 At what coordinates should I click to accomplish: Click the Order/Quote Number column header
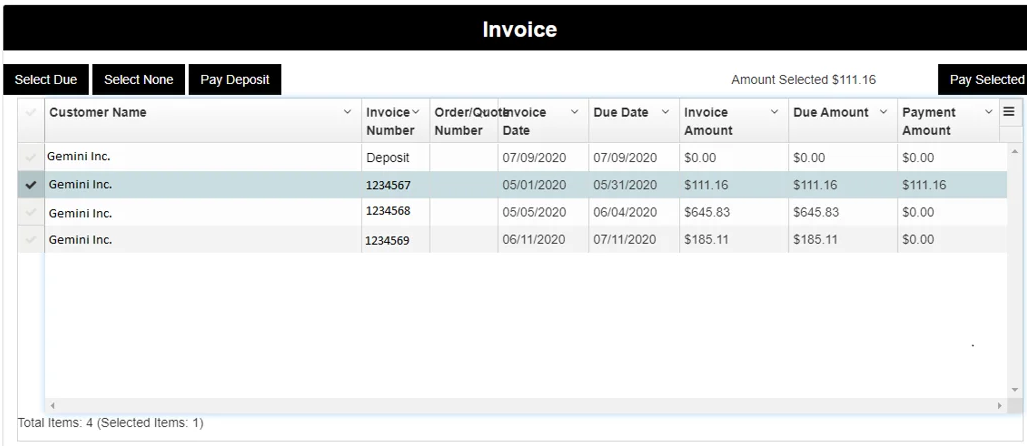[462, 121]
